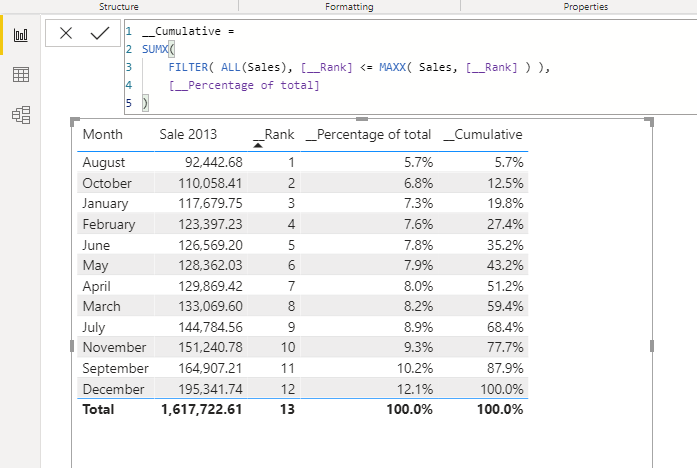Click the 6.8% percentage cell
The height and width of the screenshot is (468, 697).
pyautogui.click(x=418, y=183)
